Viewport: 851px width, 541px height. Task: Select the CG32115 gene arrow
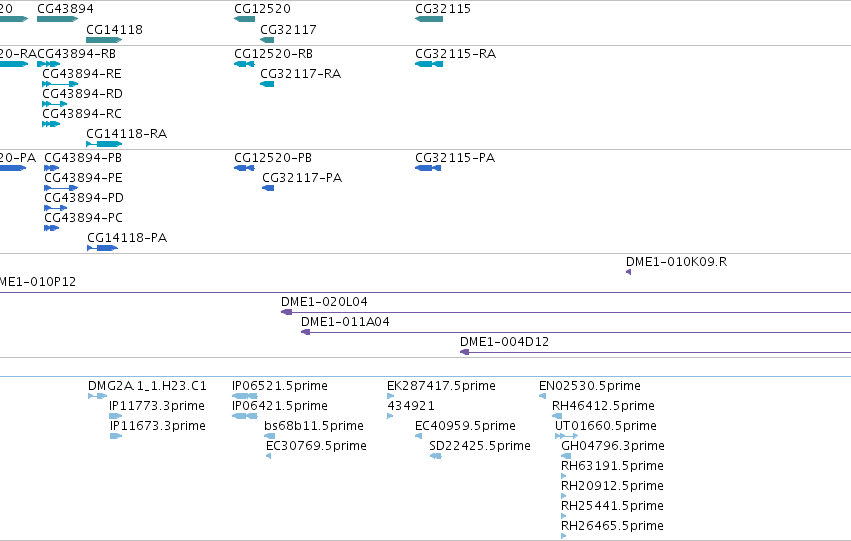pos(429,19)
